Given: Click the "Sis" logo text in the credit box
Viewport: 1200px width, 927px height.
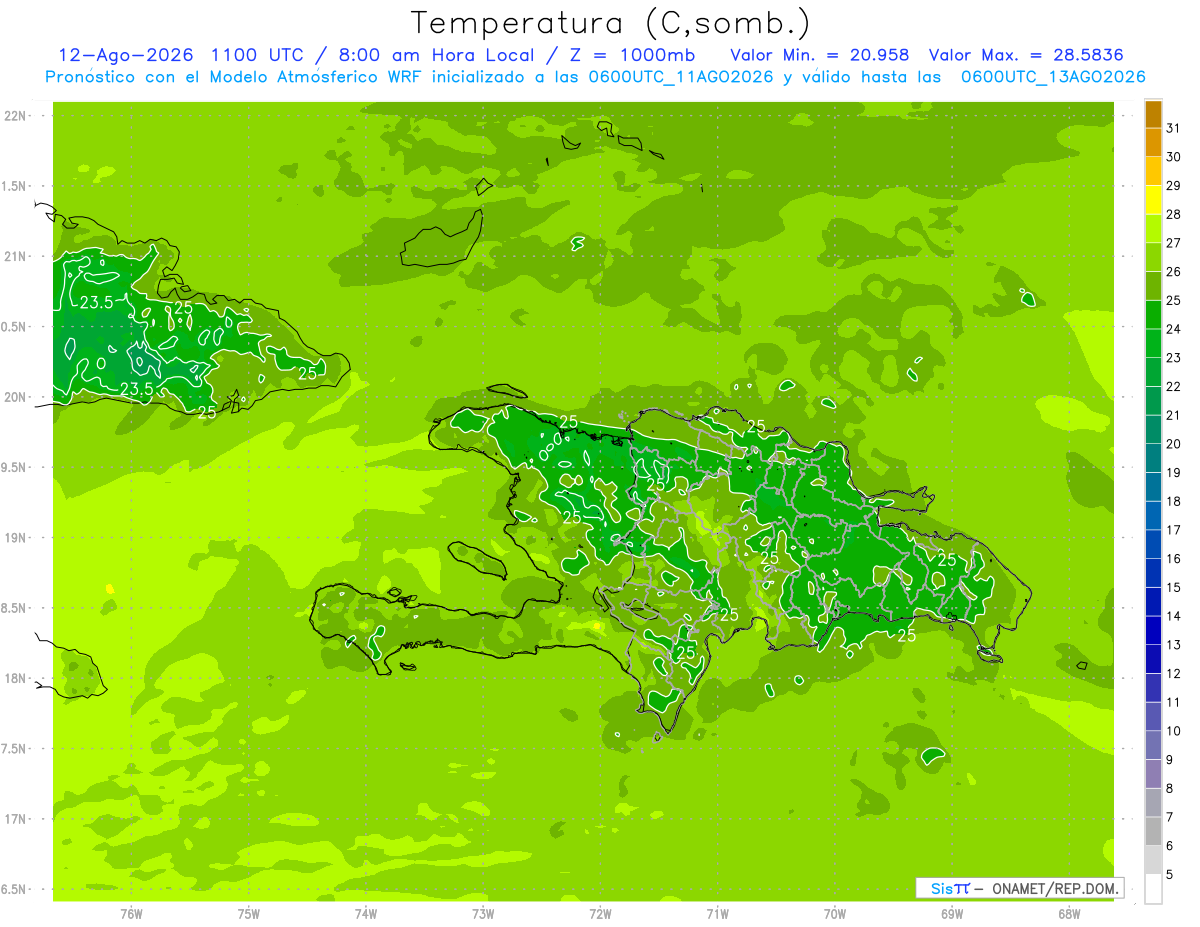Looking at the screenshot, I should tap(941, 888).
